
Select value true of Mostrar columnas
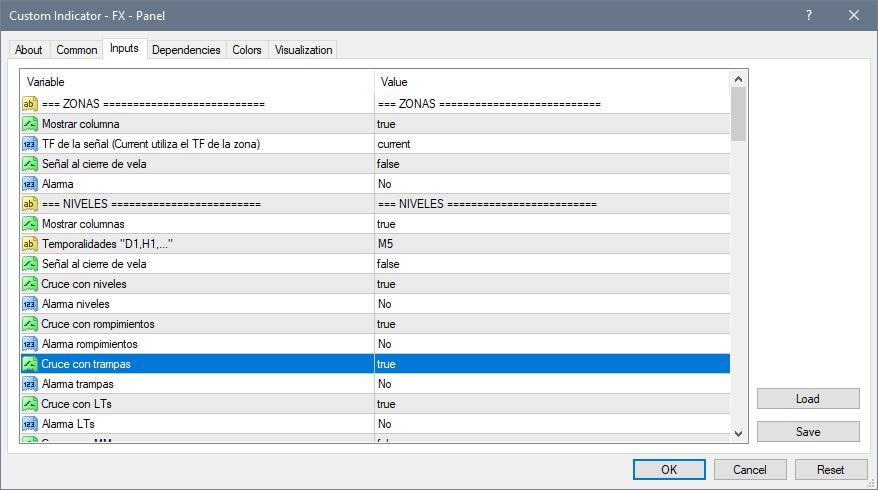(x=552, y=224)
